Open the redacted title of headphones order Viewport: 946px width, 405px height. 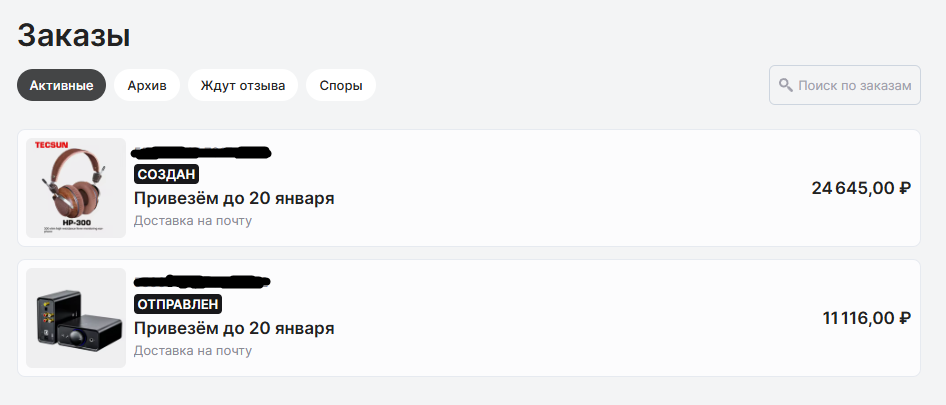[202, 152]
